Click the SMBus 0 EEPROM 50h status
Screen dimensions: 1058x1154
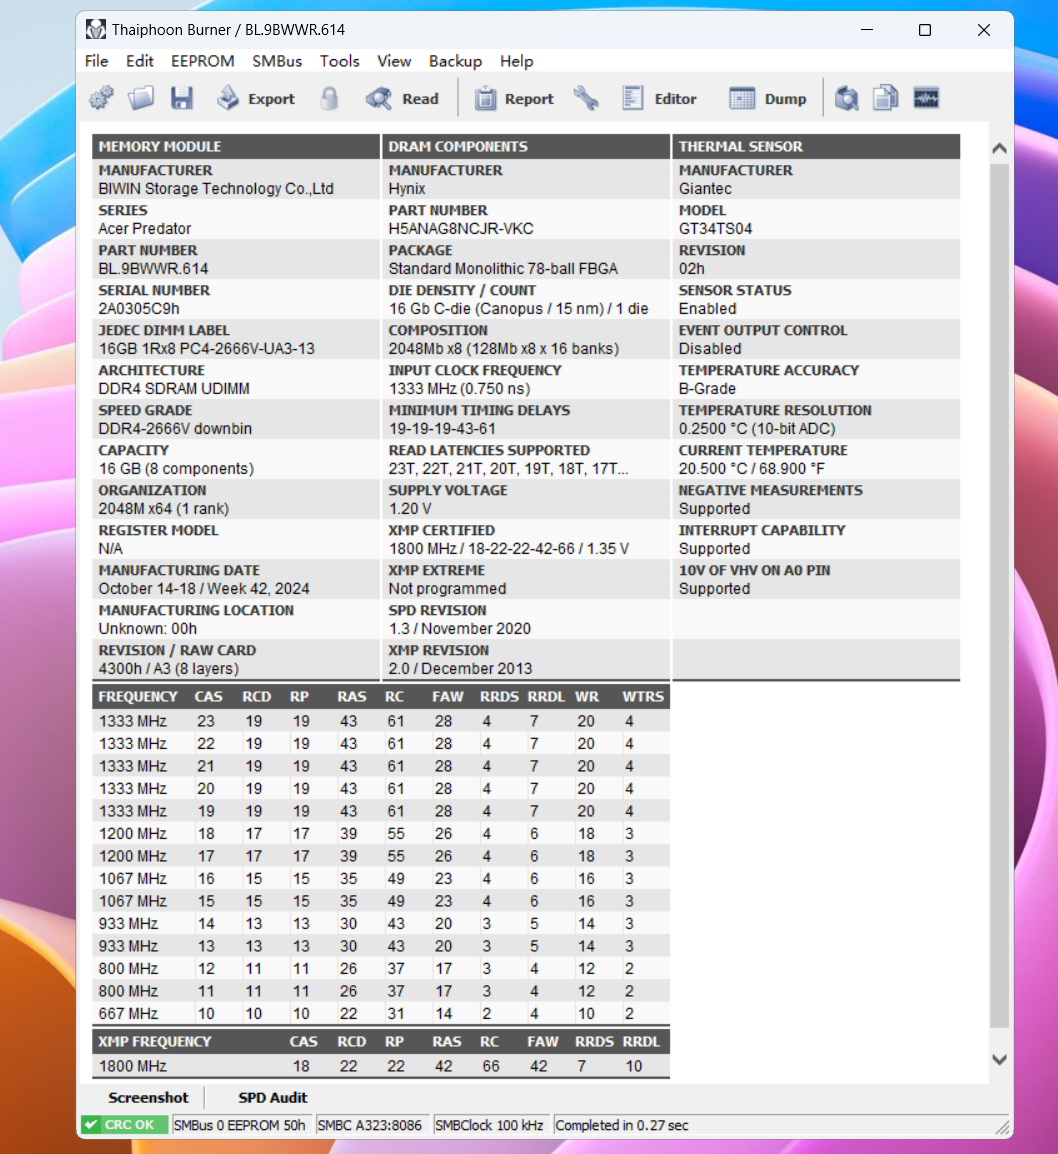pyautogui.click(x=239, y=1125)
